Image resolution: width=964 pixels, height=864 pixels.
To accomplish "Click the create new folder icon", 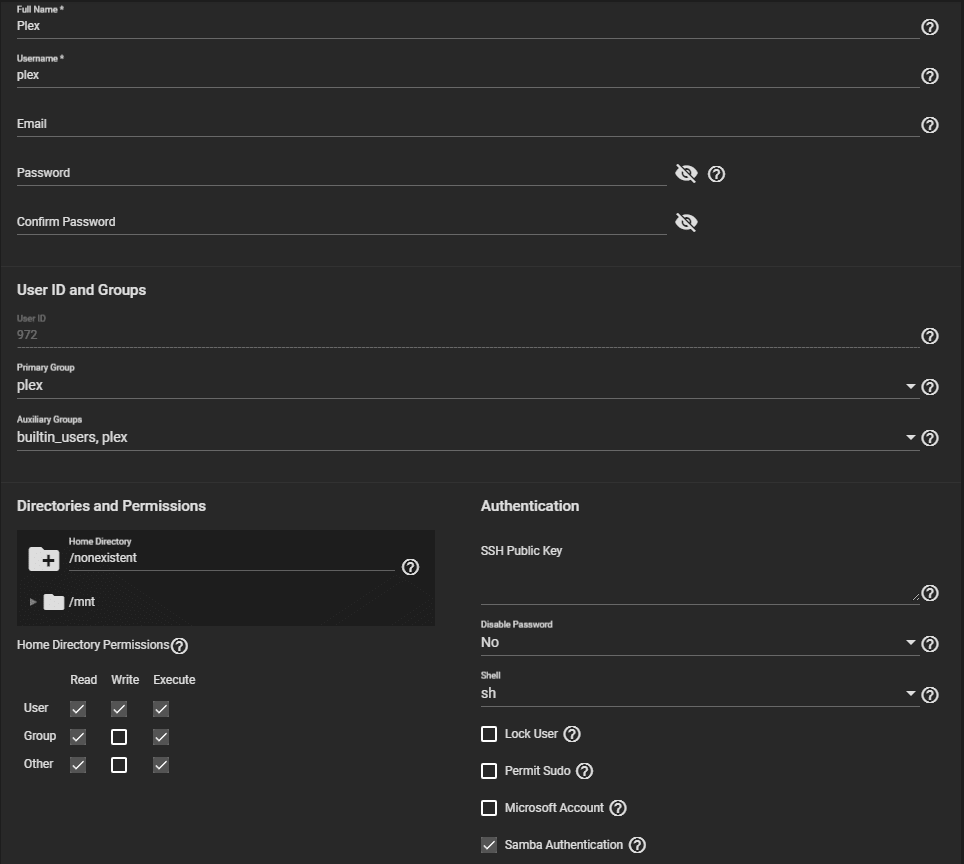I will point(44,559).
